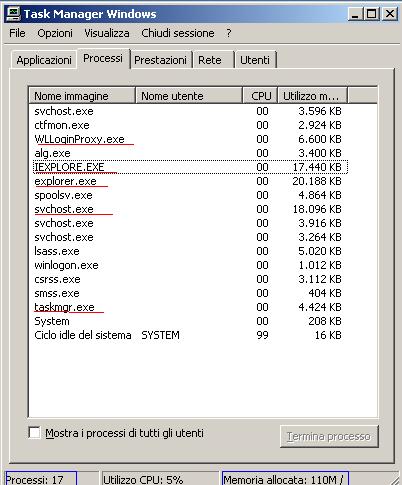Open the Visualizza menu

point(107,33)
